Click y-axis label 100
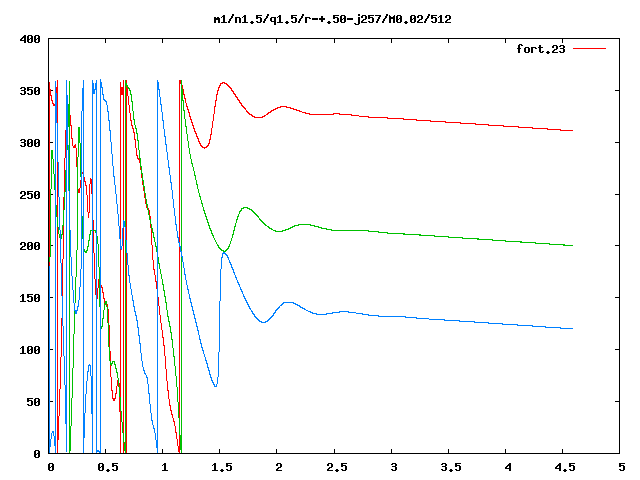The image size is (640, 480). (30, 350)
